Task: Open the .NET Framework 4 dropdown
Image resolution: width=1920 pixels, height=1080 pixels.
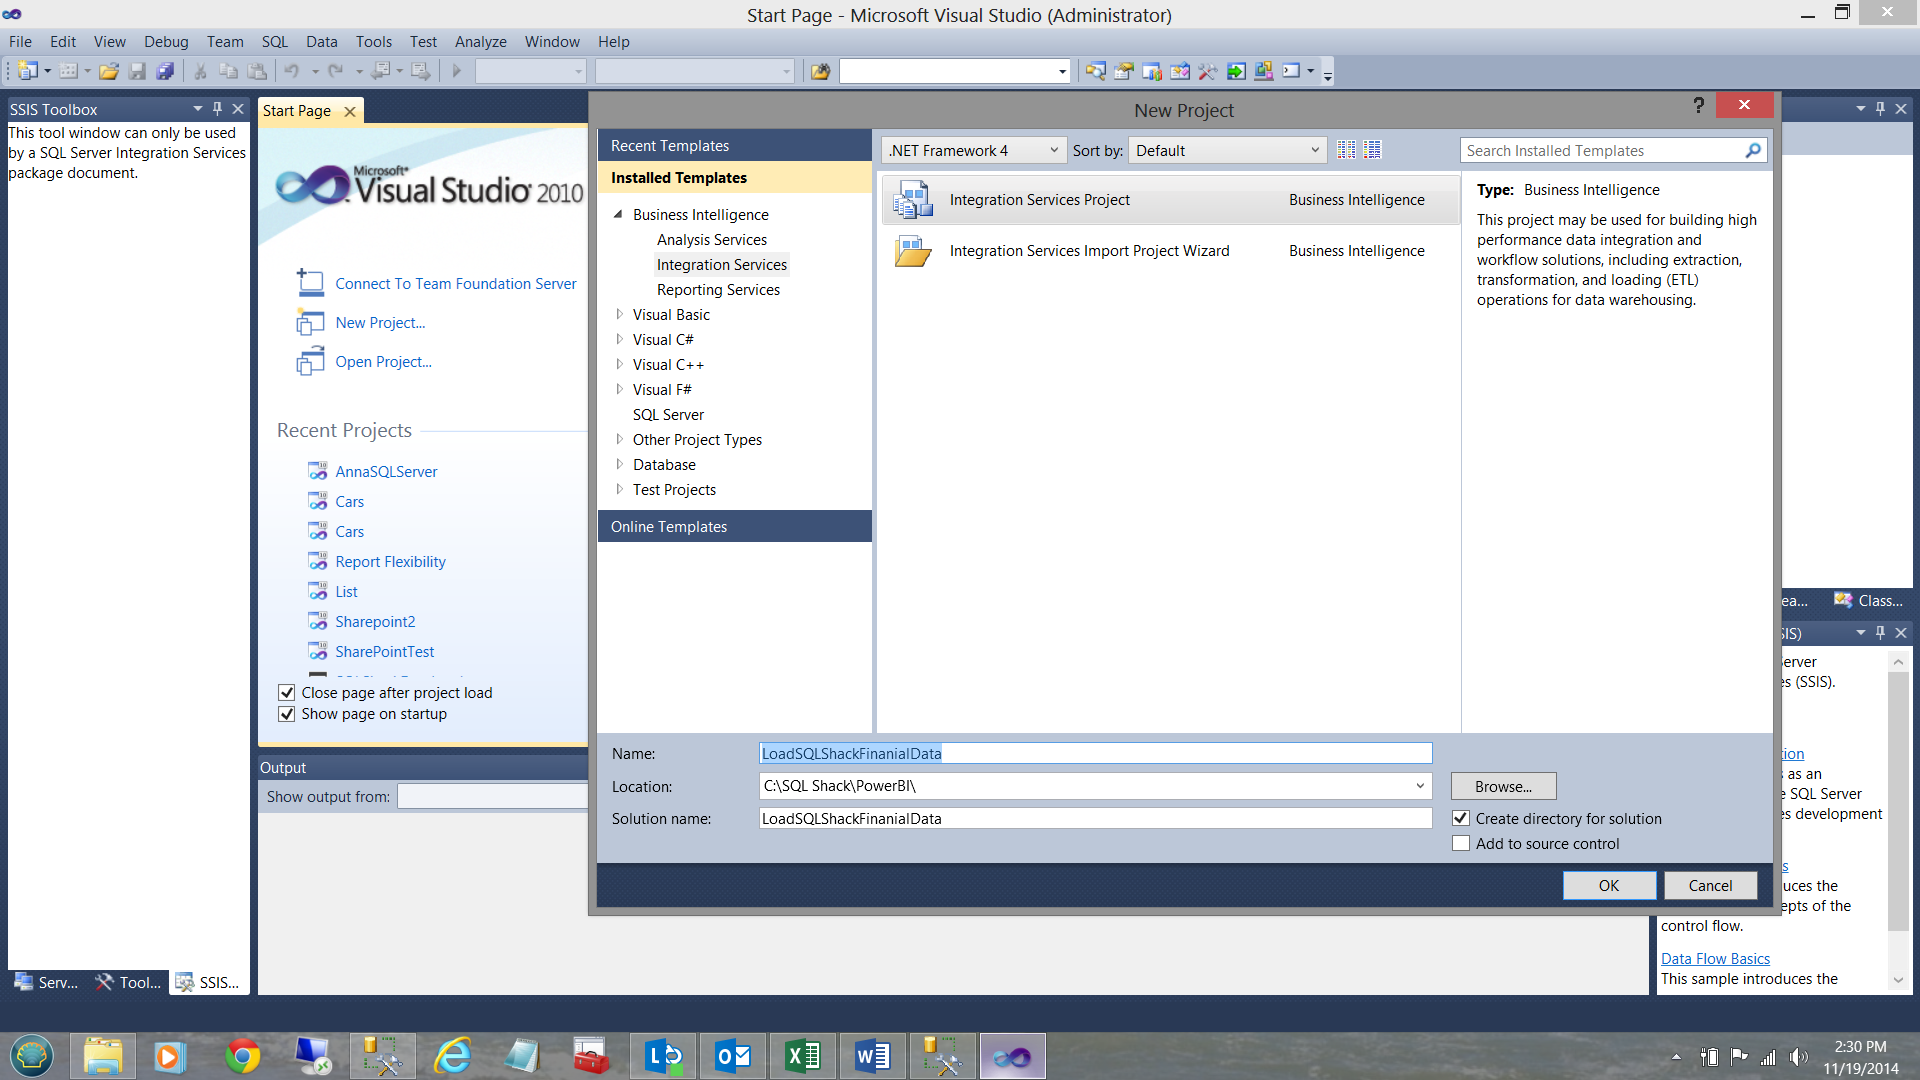Action: tap(974, 150)
